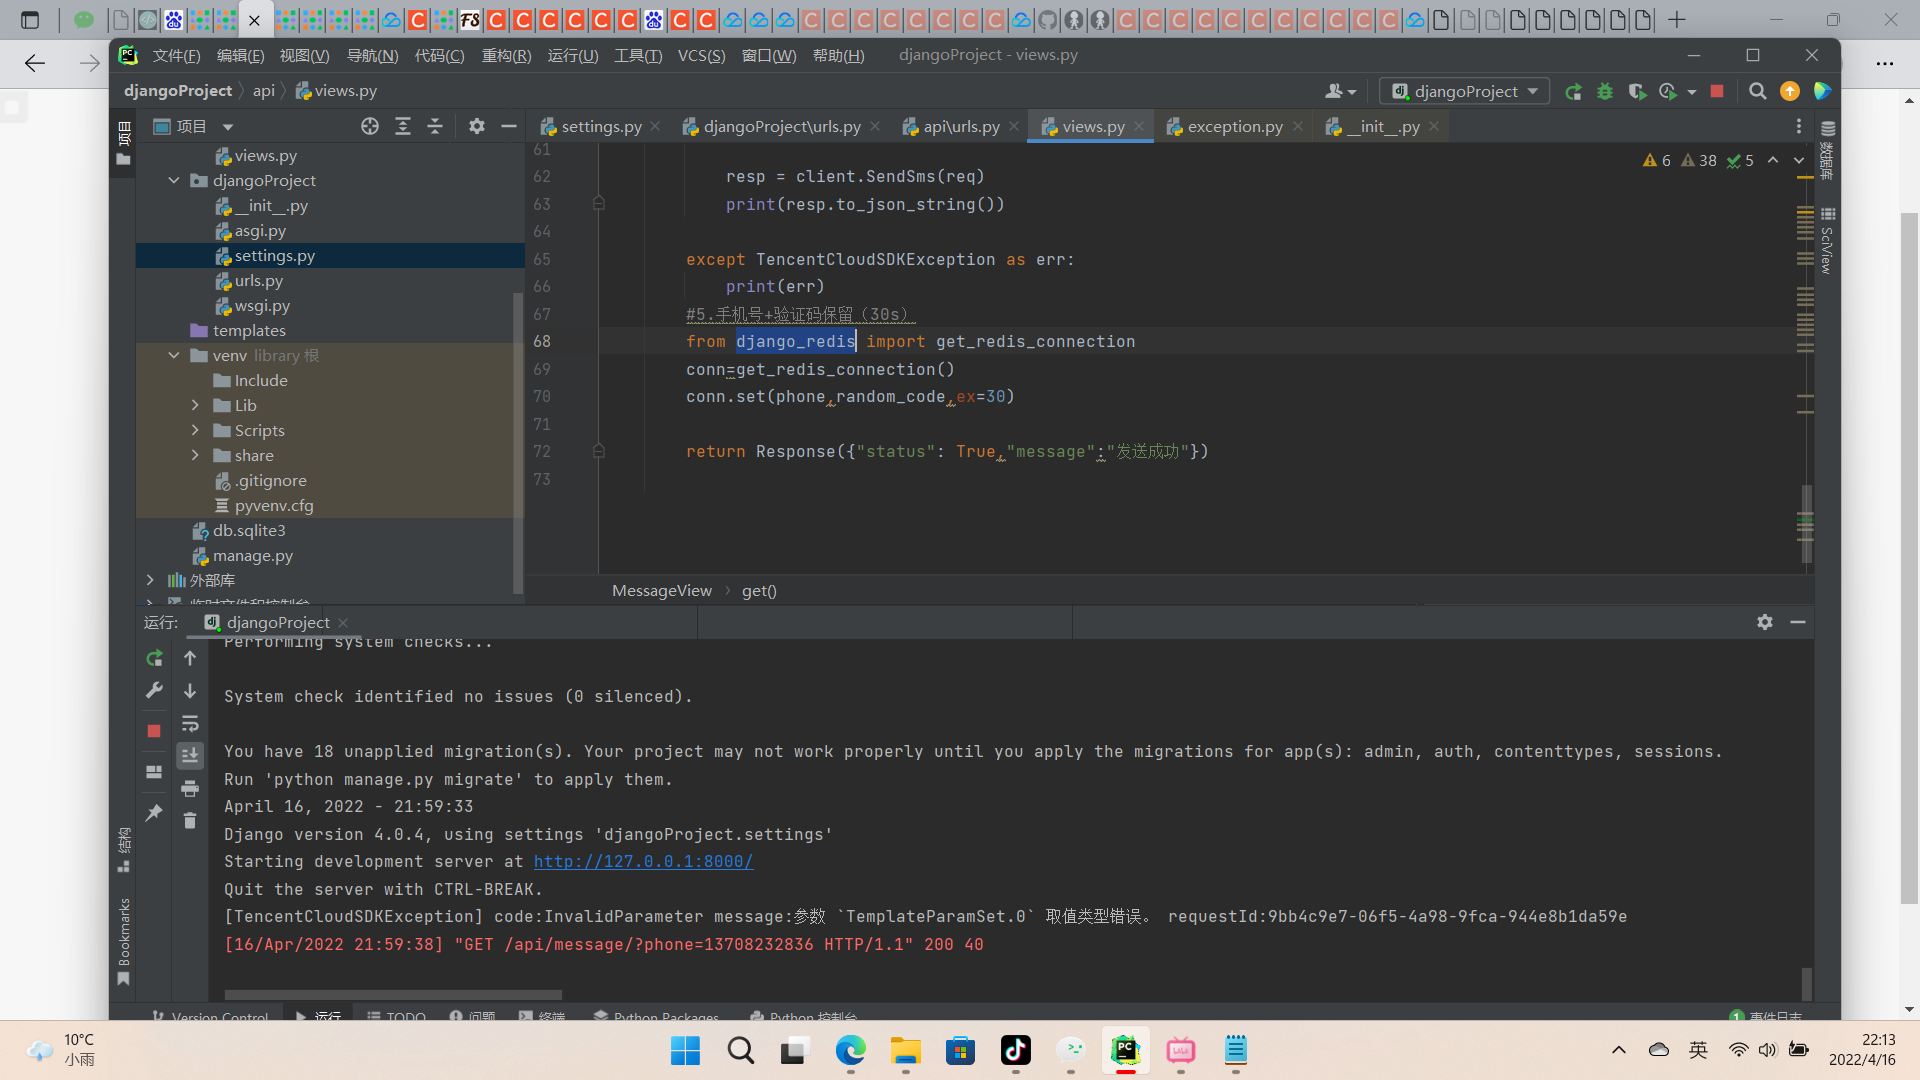Open the project view dropdown arrow

[228, 127]
